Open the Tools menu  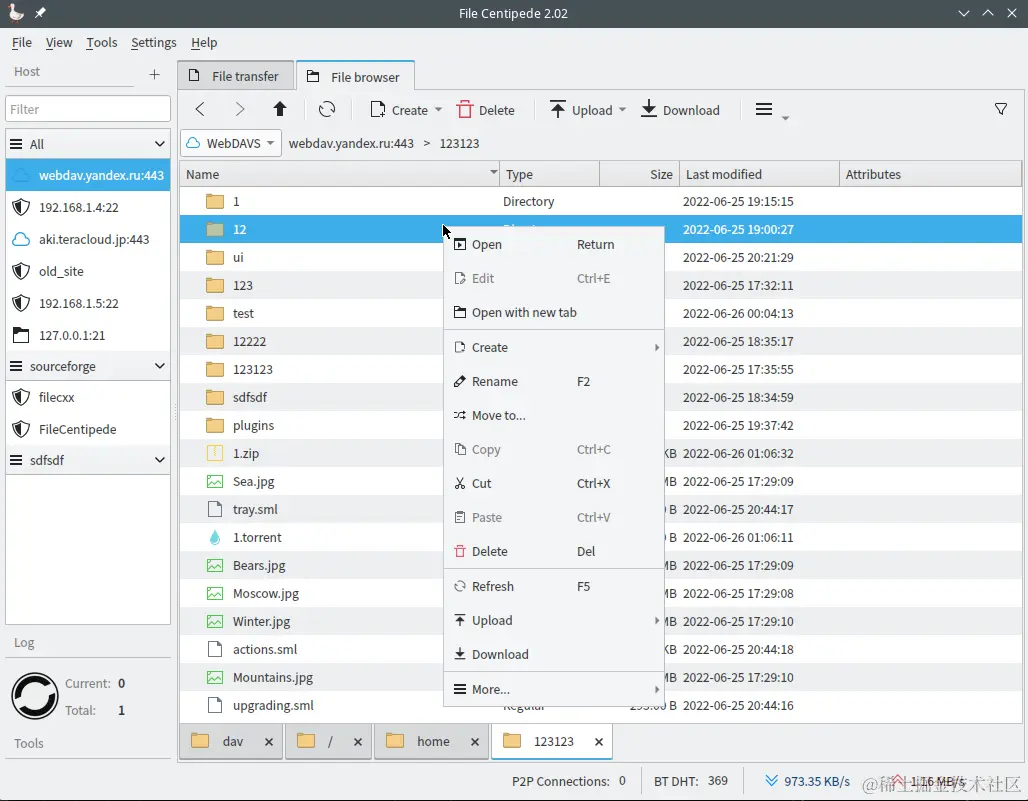102,43
